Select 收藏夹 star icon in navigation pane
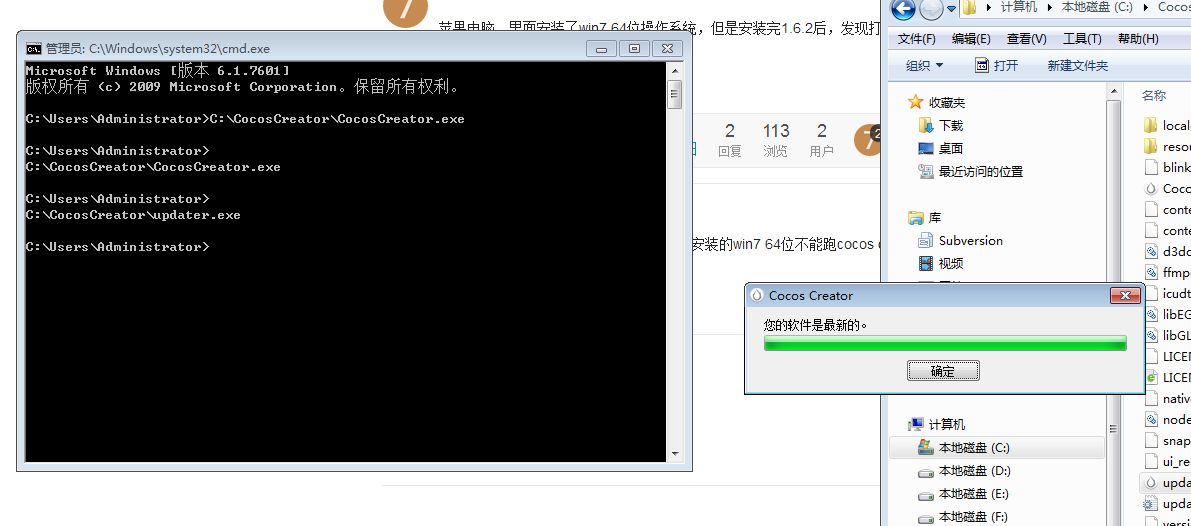Screen dimensions: 1191x526 pos(916,102)
